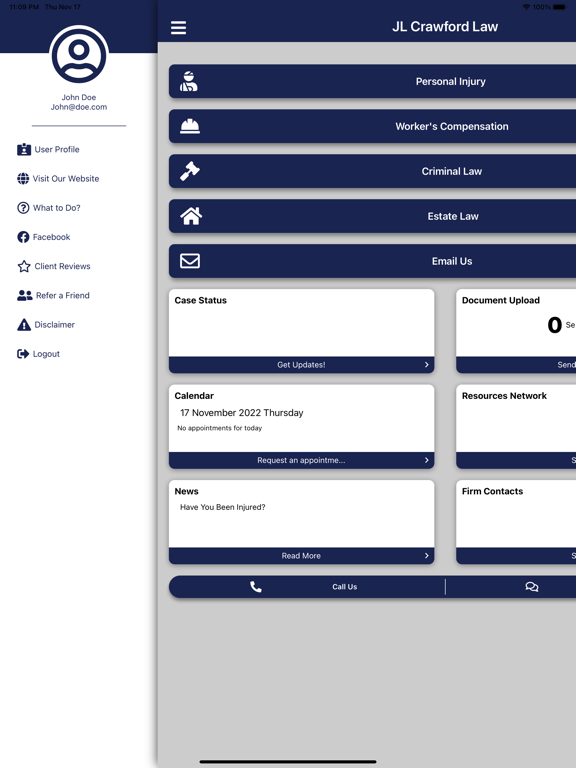Select Visit Our Website

(x=58, y=179)
